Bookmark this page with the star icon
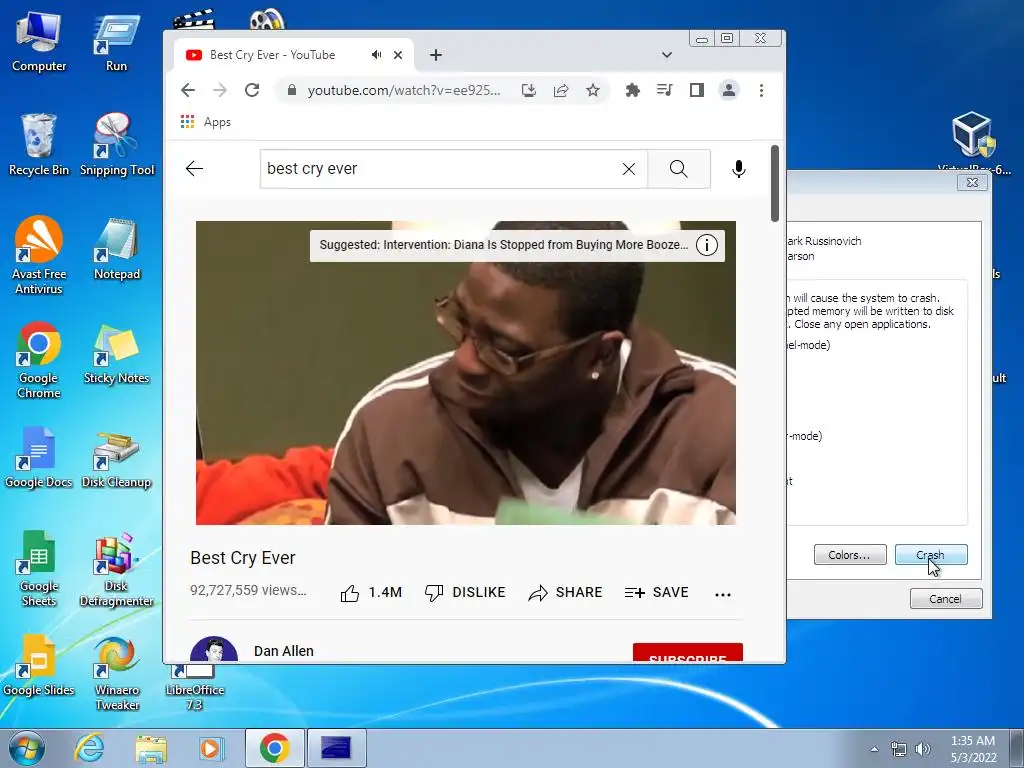This screenshot has width=1024, height=768. click(593, 90)
